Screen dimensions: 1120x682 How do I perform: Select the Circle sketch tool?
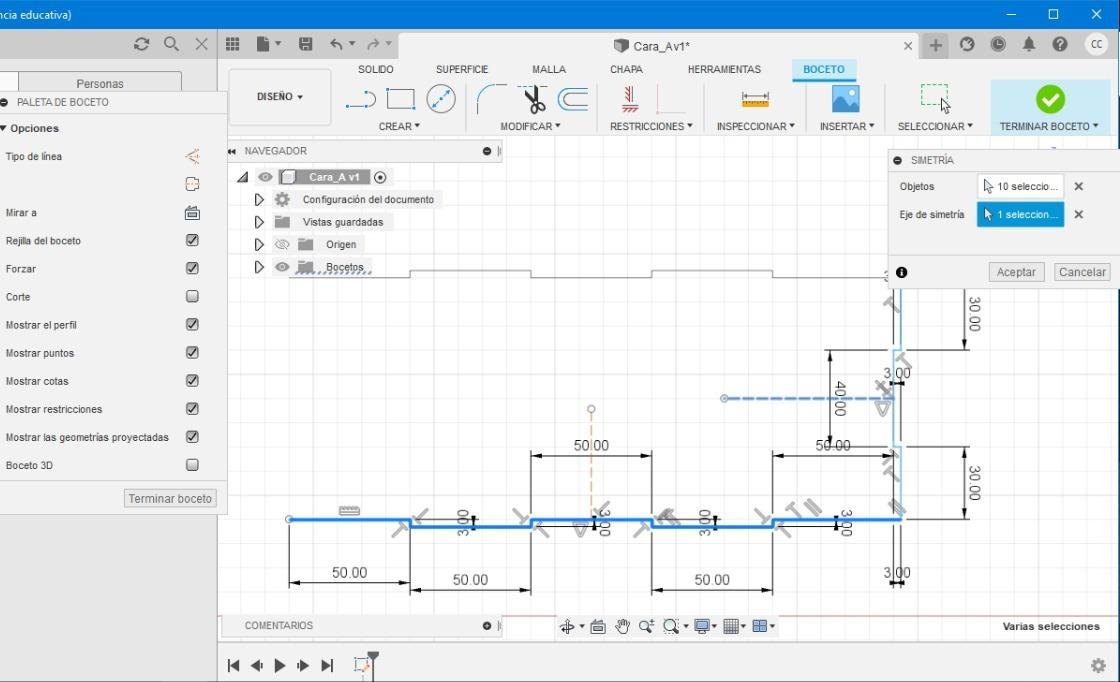tap(441, 99)
